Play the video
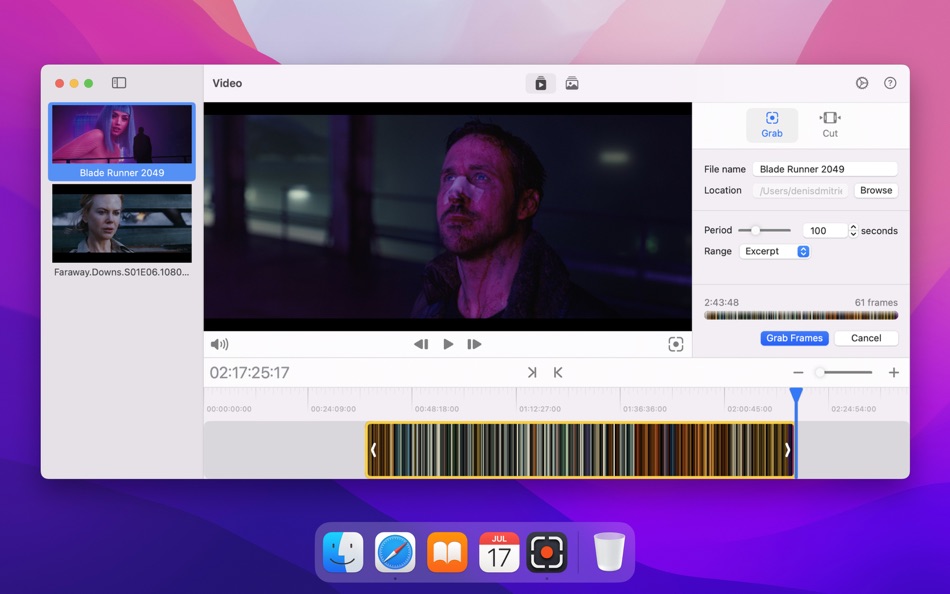 448,344
